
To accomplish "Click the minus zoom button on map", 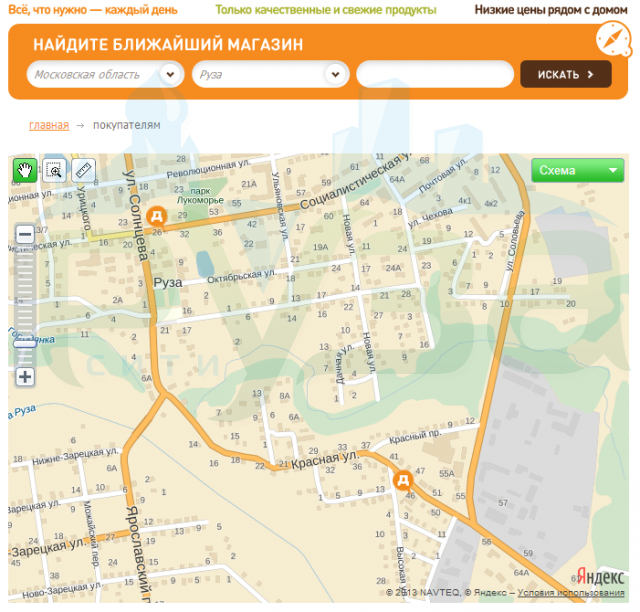I will pyautogui.click(x=24, y=235).
